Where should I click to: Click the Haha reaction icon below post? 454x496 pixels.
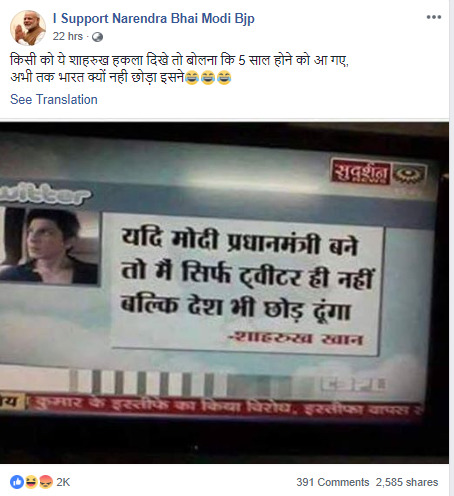[x=31, y=482]
